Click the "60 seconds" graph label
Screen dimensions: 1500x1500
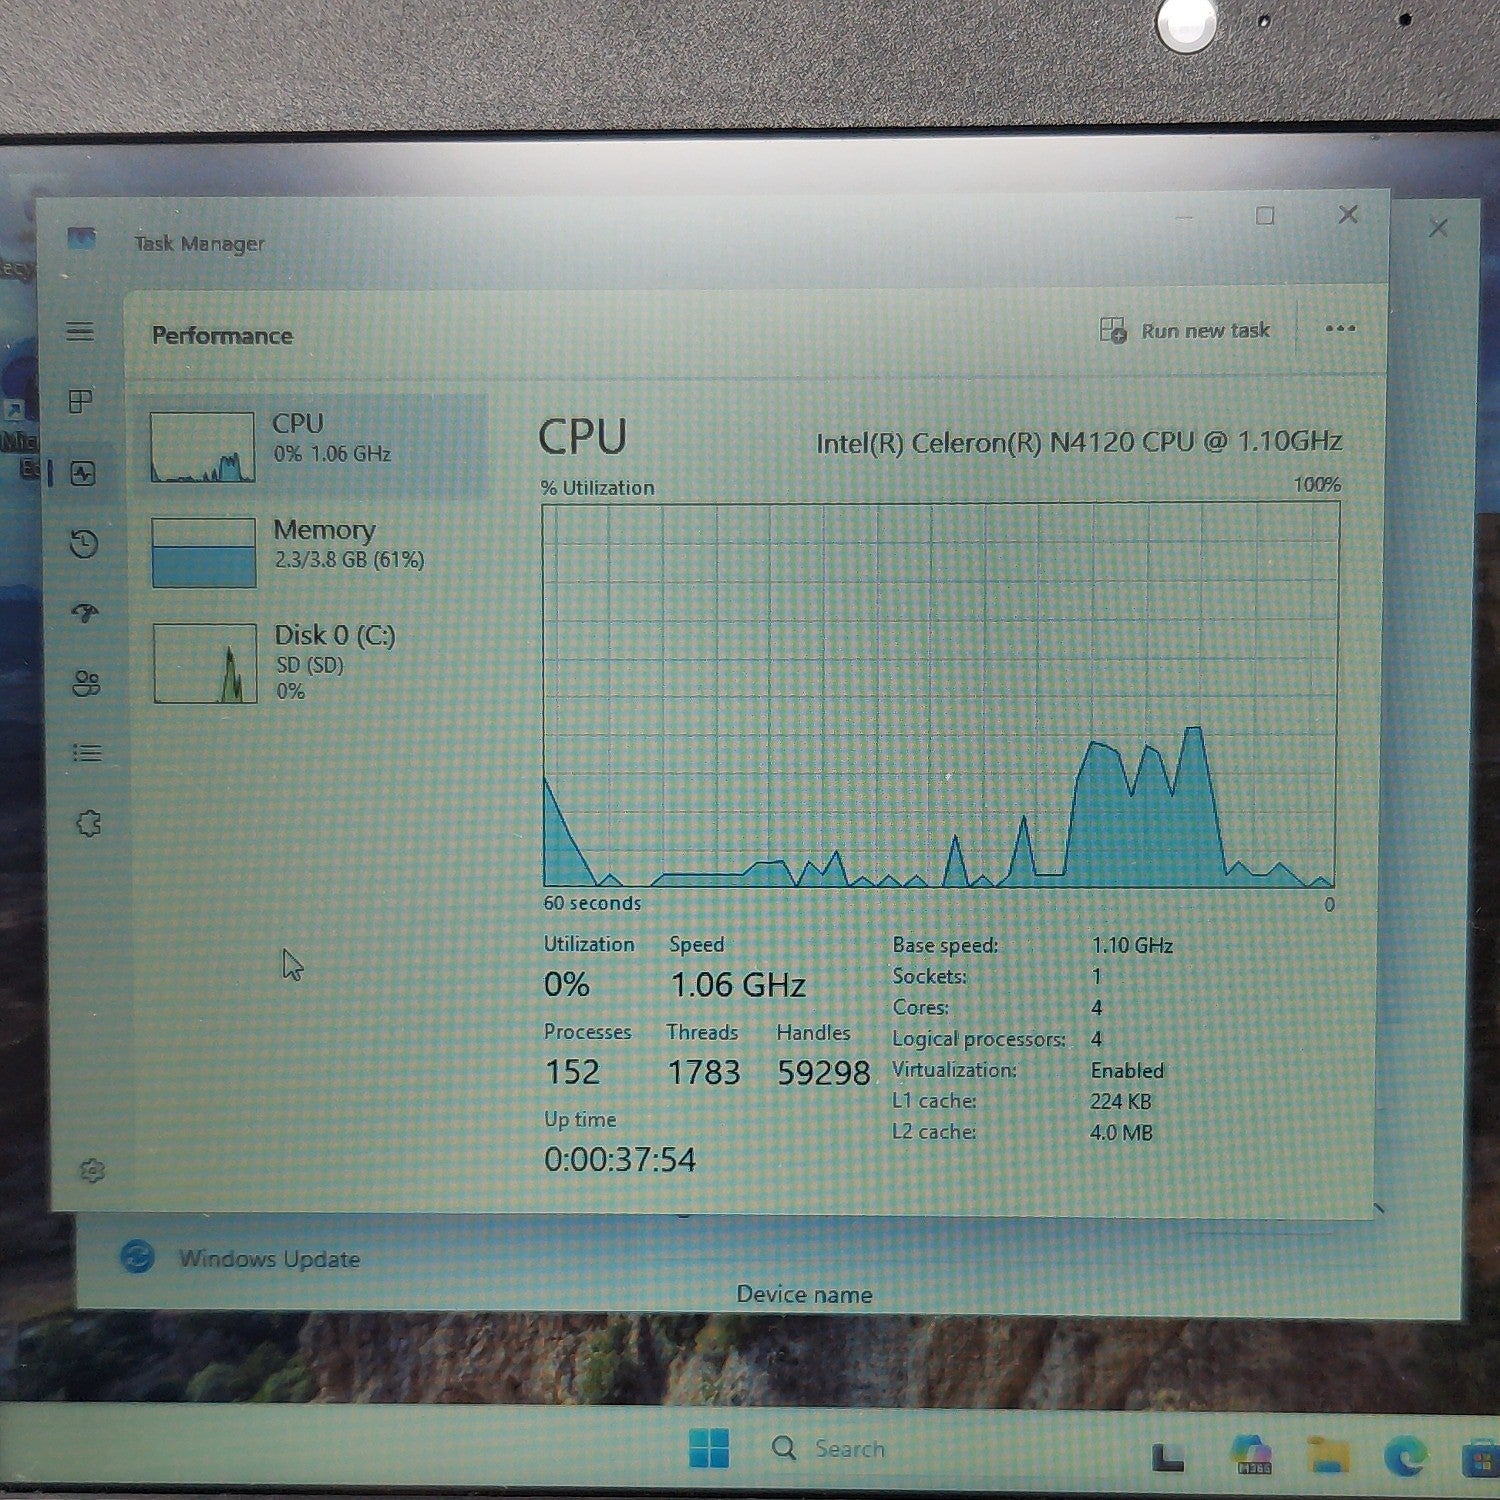(x=592, y=903)
